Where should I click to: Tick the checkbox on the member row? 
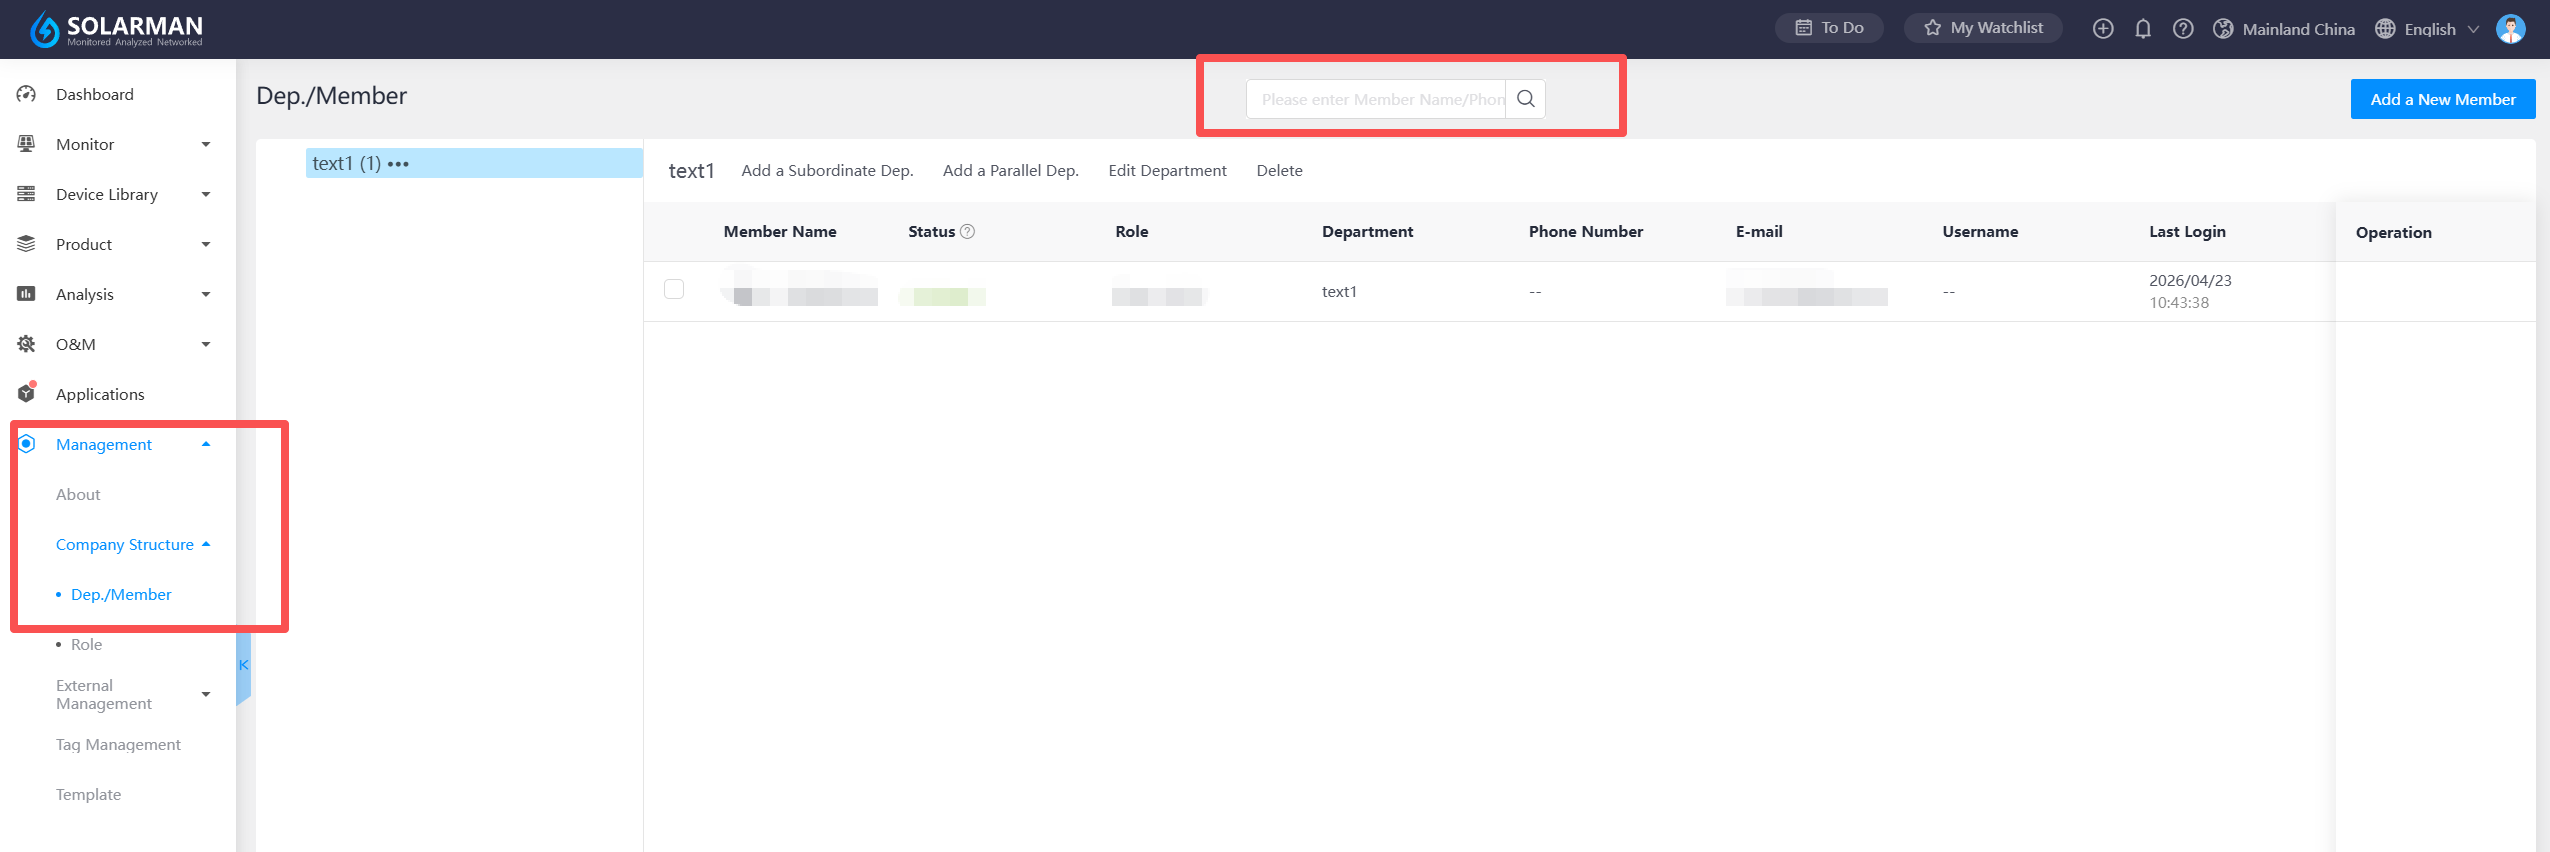point(674,289)
